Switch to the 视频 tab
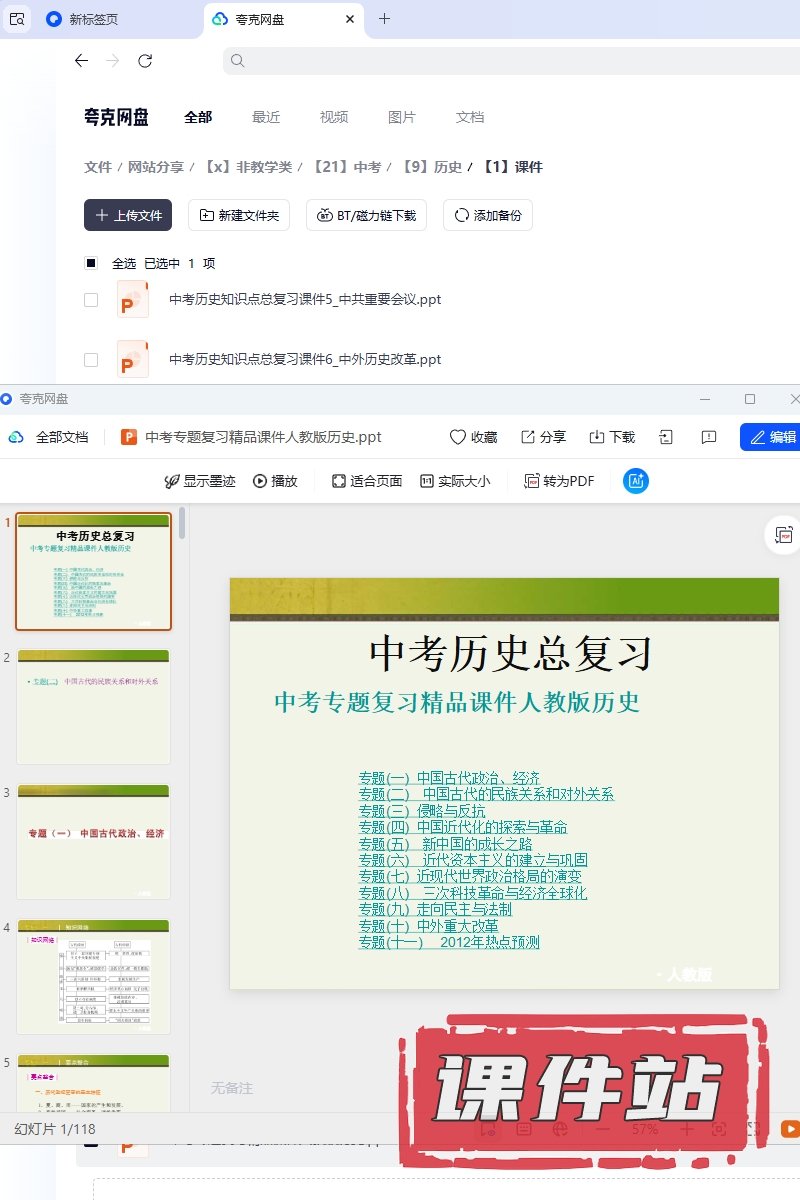Viewport: 800px width, 1200px height. click(334, 117)
